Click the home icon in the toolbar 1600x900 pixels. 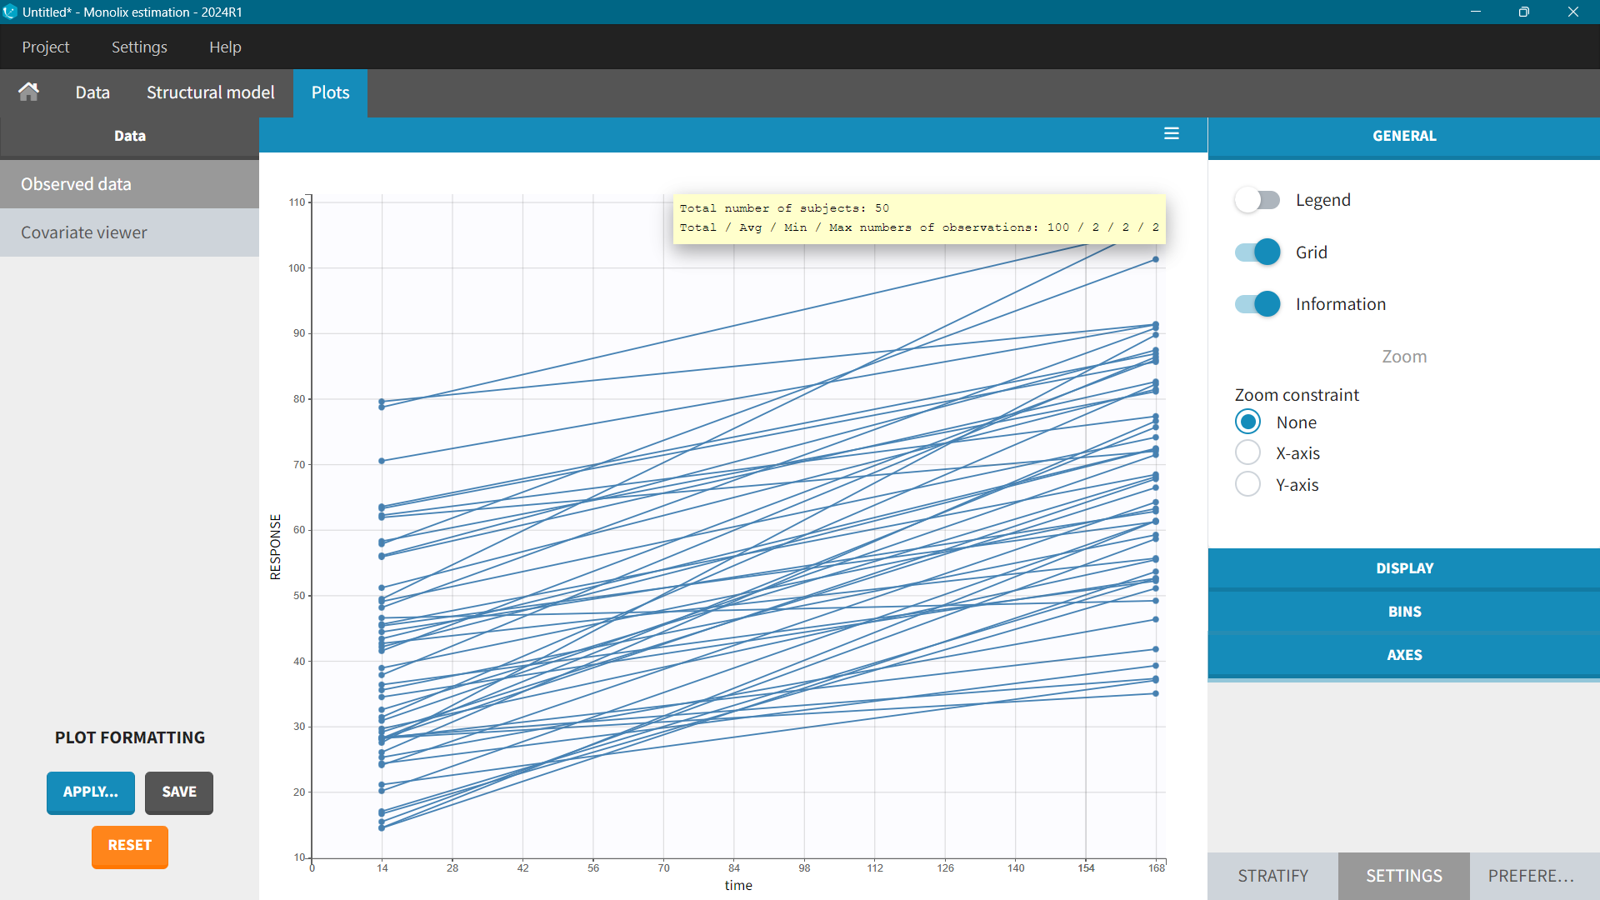pyautogui.click(x=27, y=92)
